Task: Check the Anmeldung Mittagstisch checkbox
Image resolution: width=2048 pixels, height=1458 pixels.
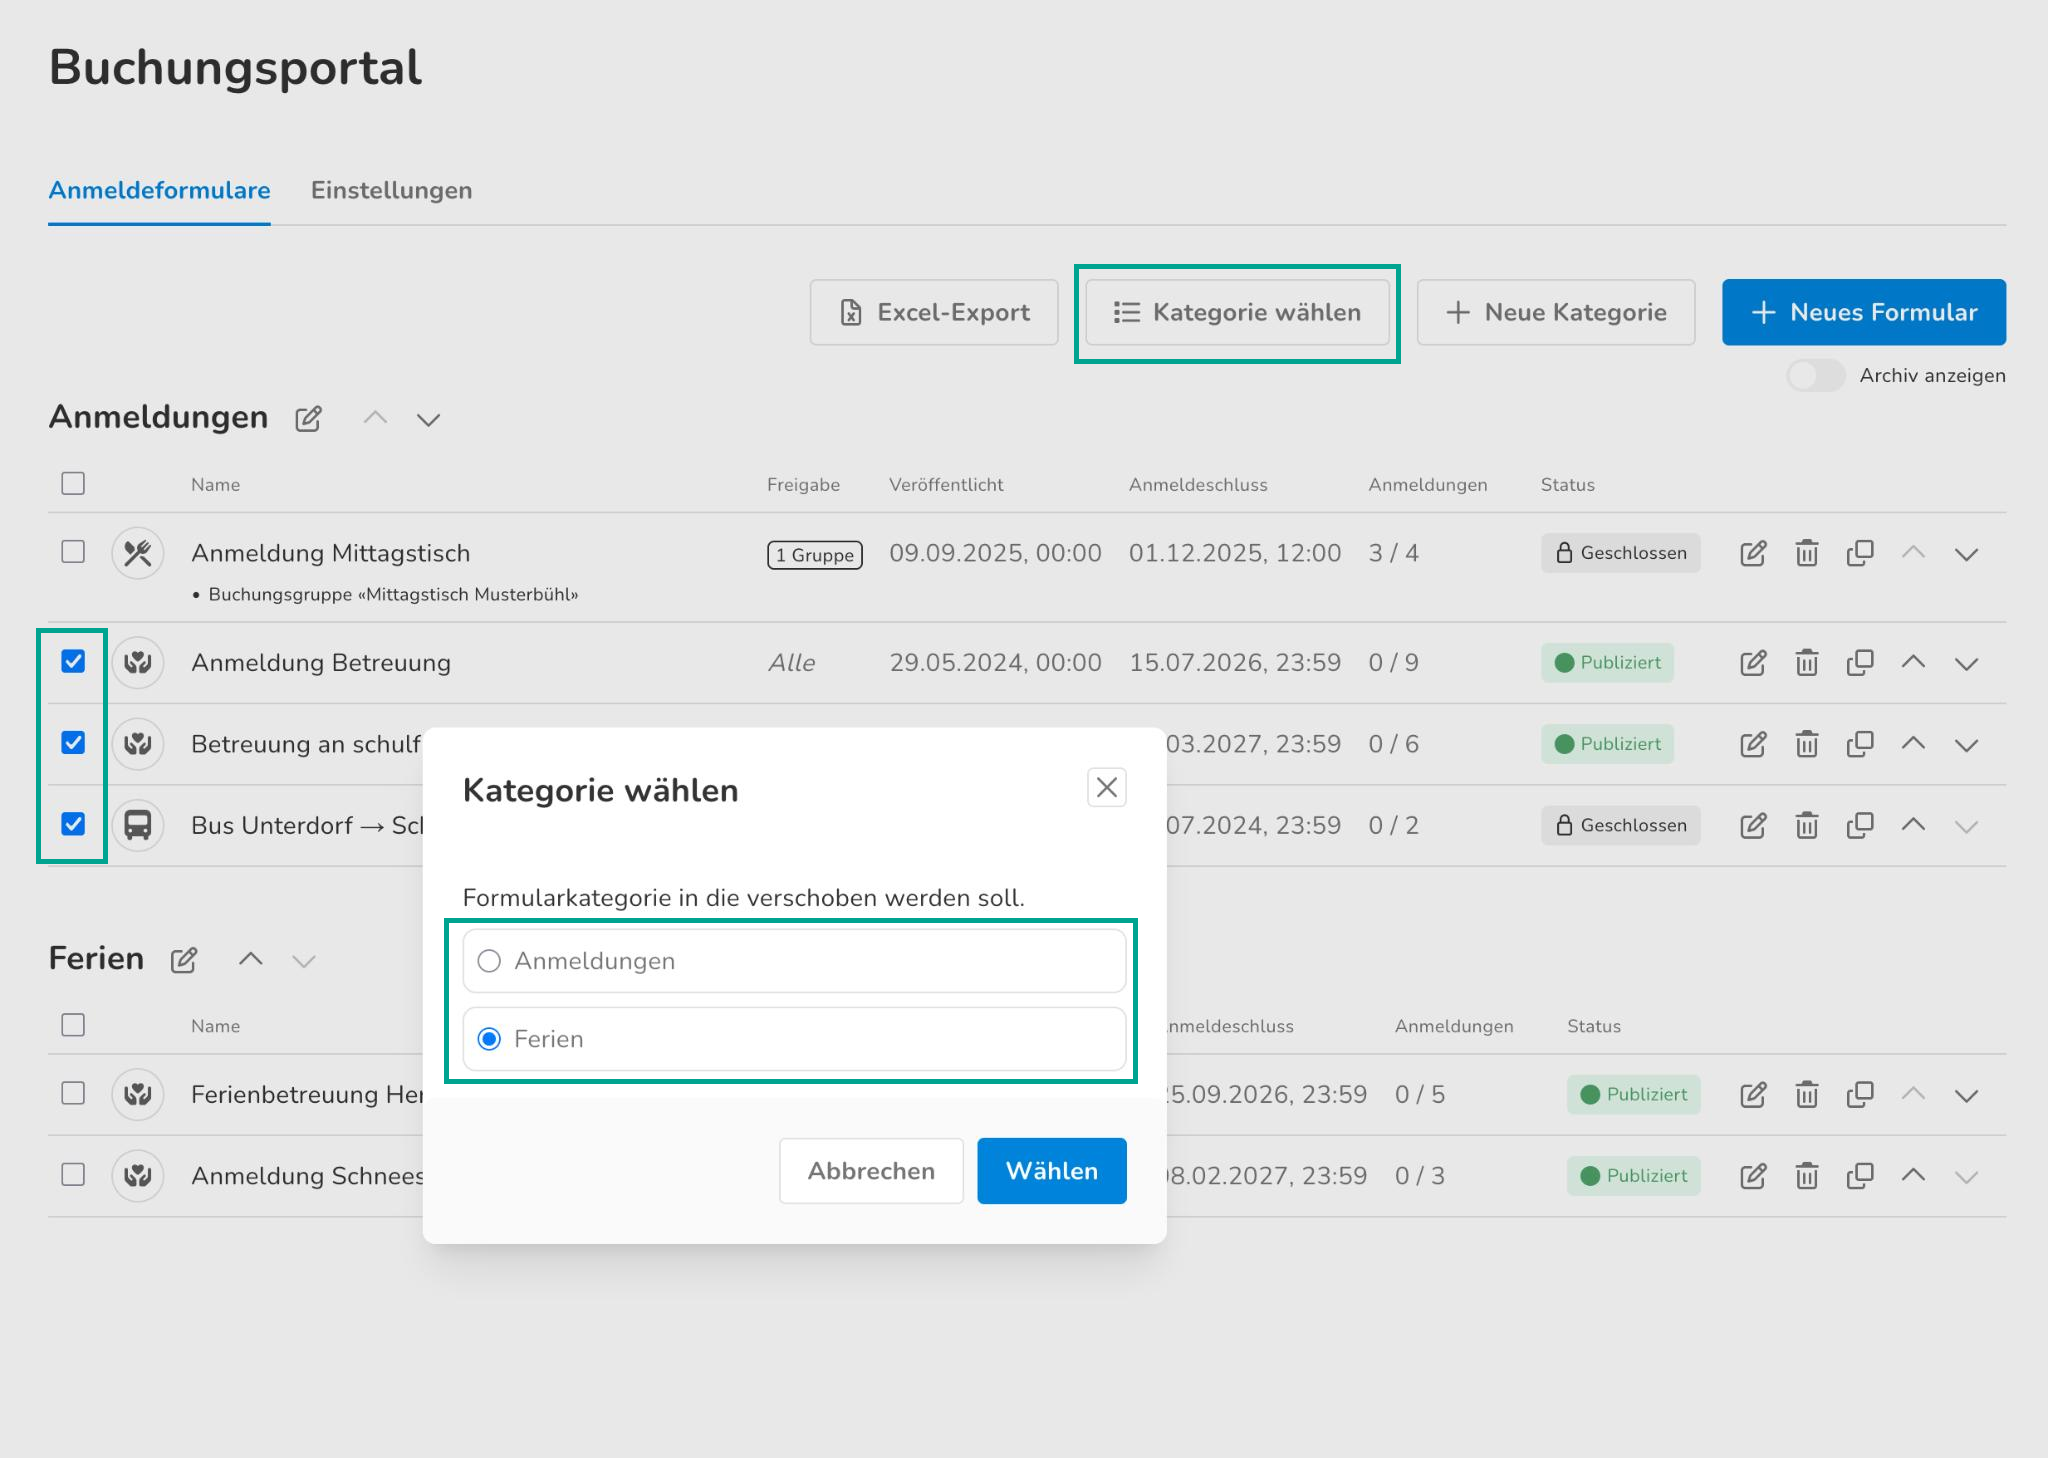Action: 73,552
